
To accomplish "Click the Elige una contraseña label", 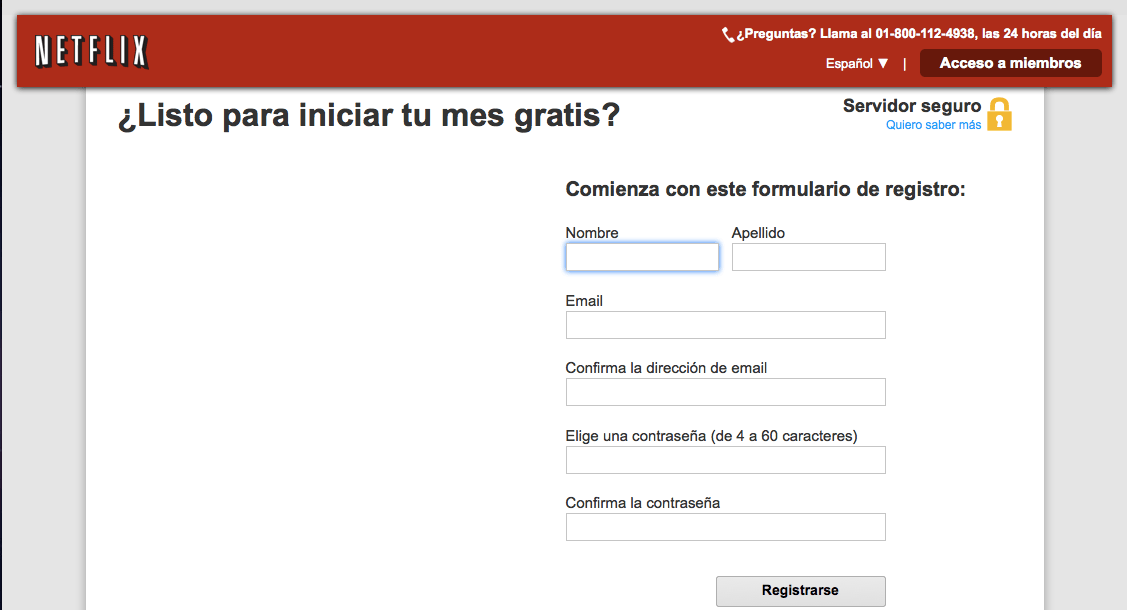I will [x=711, y=436].
